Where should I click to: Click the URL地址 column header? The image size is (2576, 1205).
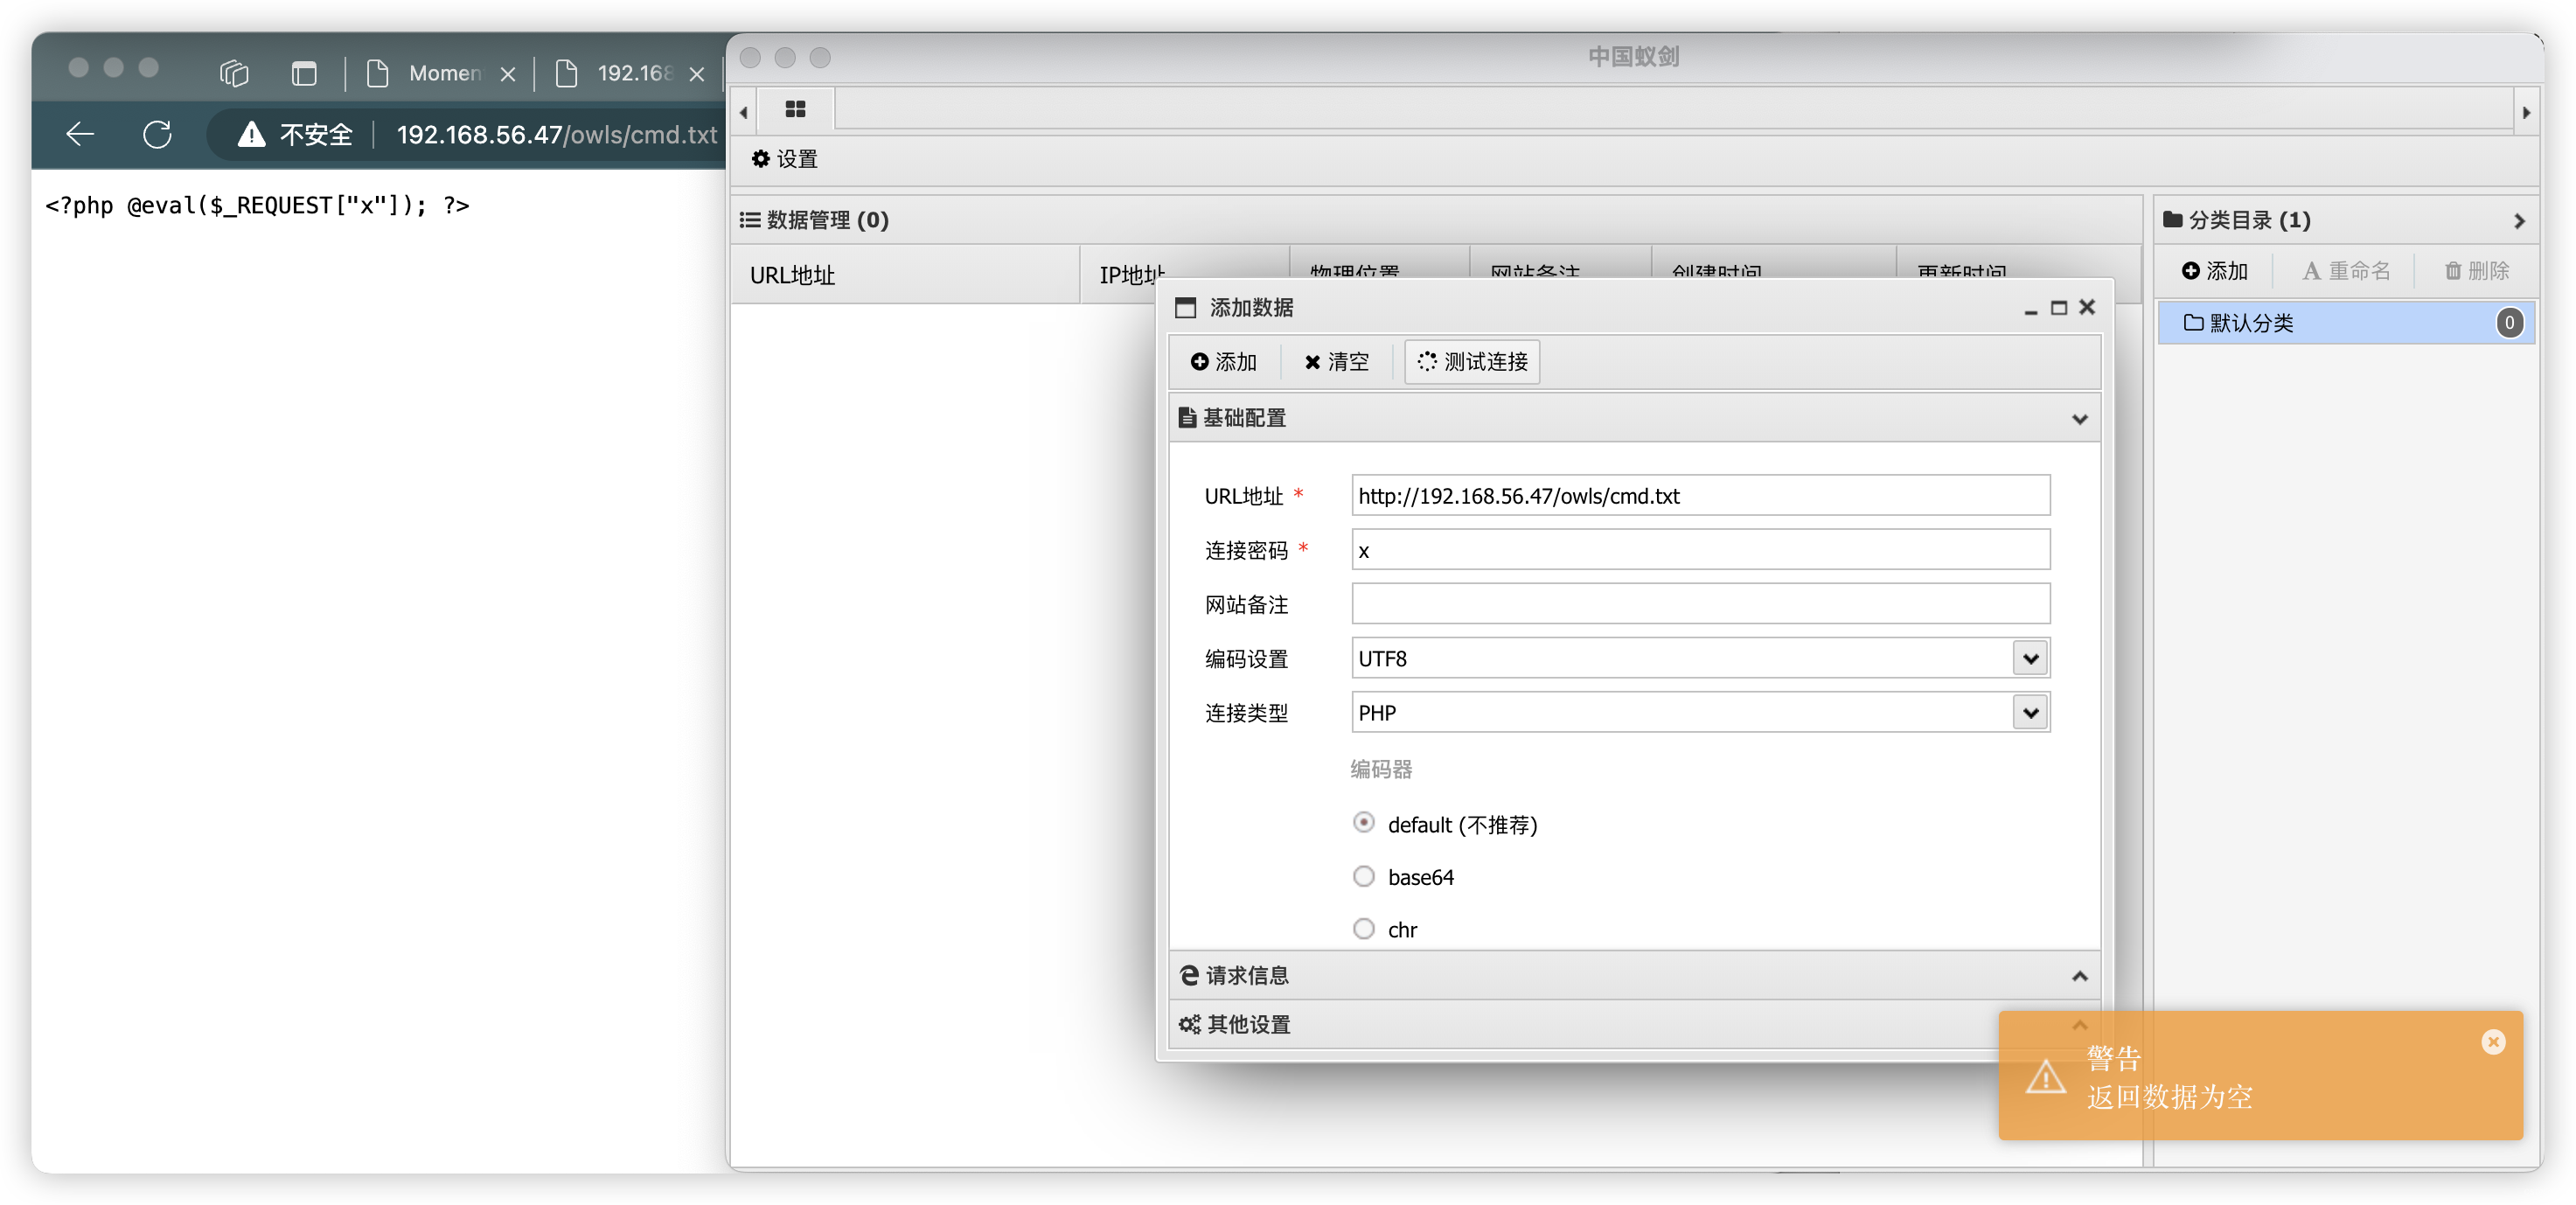(x=905, y=275)
